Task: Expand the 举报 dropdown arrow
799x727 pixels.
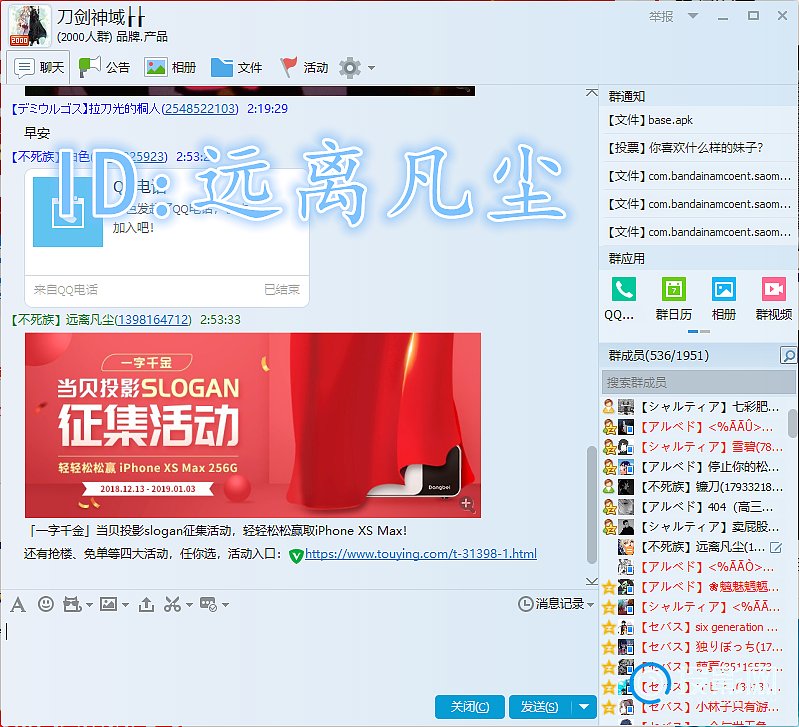Action: click(693, 16)
